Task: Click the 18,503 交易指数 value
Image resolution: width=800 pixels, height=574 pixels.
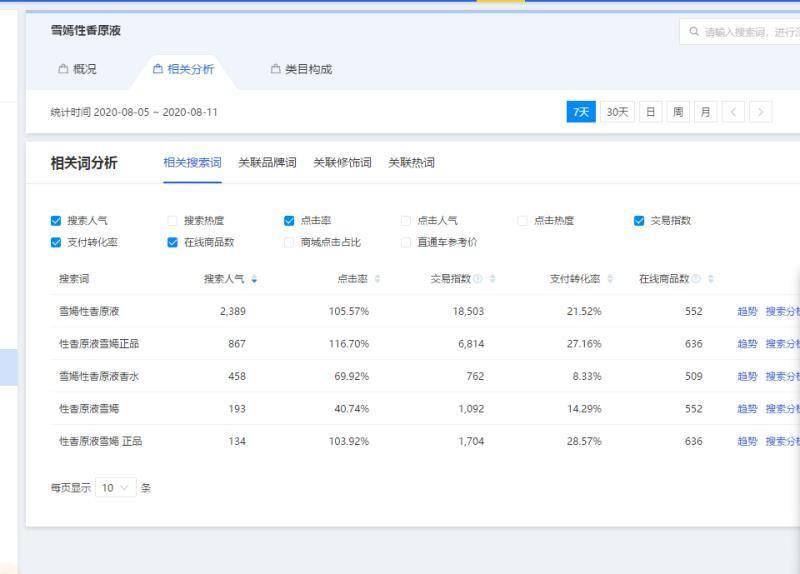Action: (468, 311)
